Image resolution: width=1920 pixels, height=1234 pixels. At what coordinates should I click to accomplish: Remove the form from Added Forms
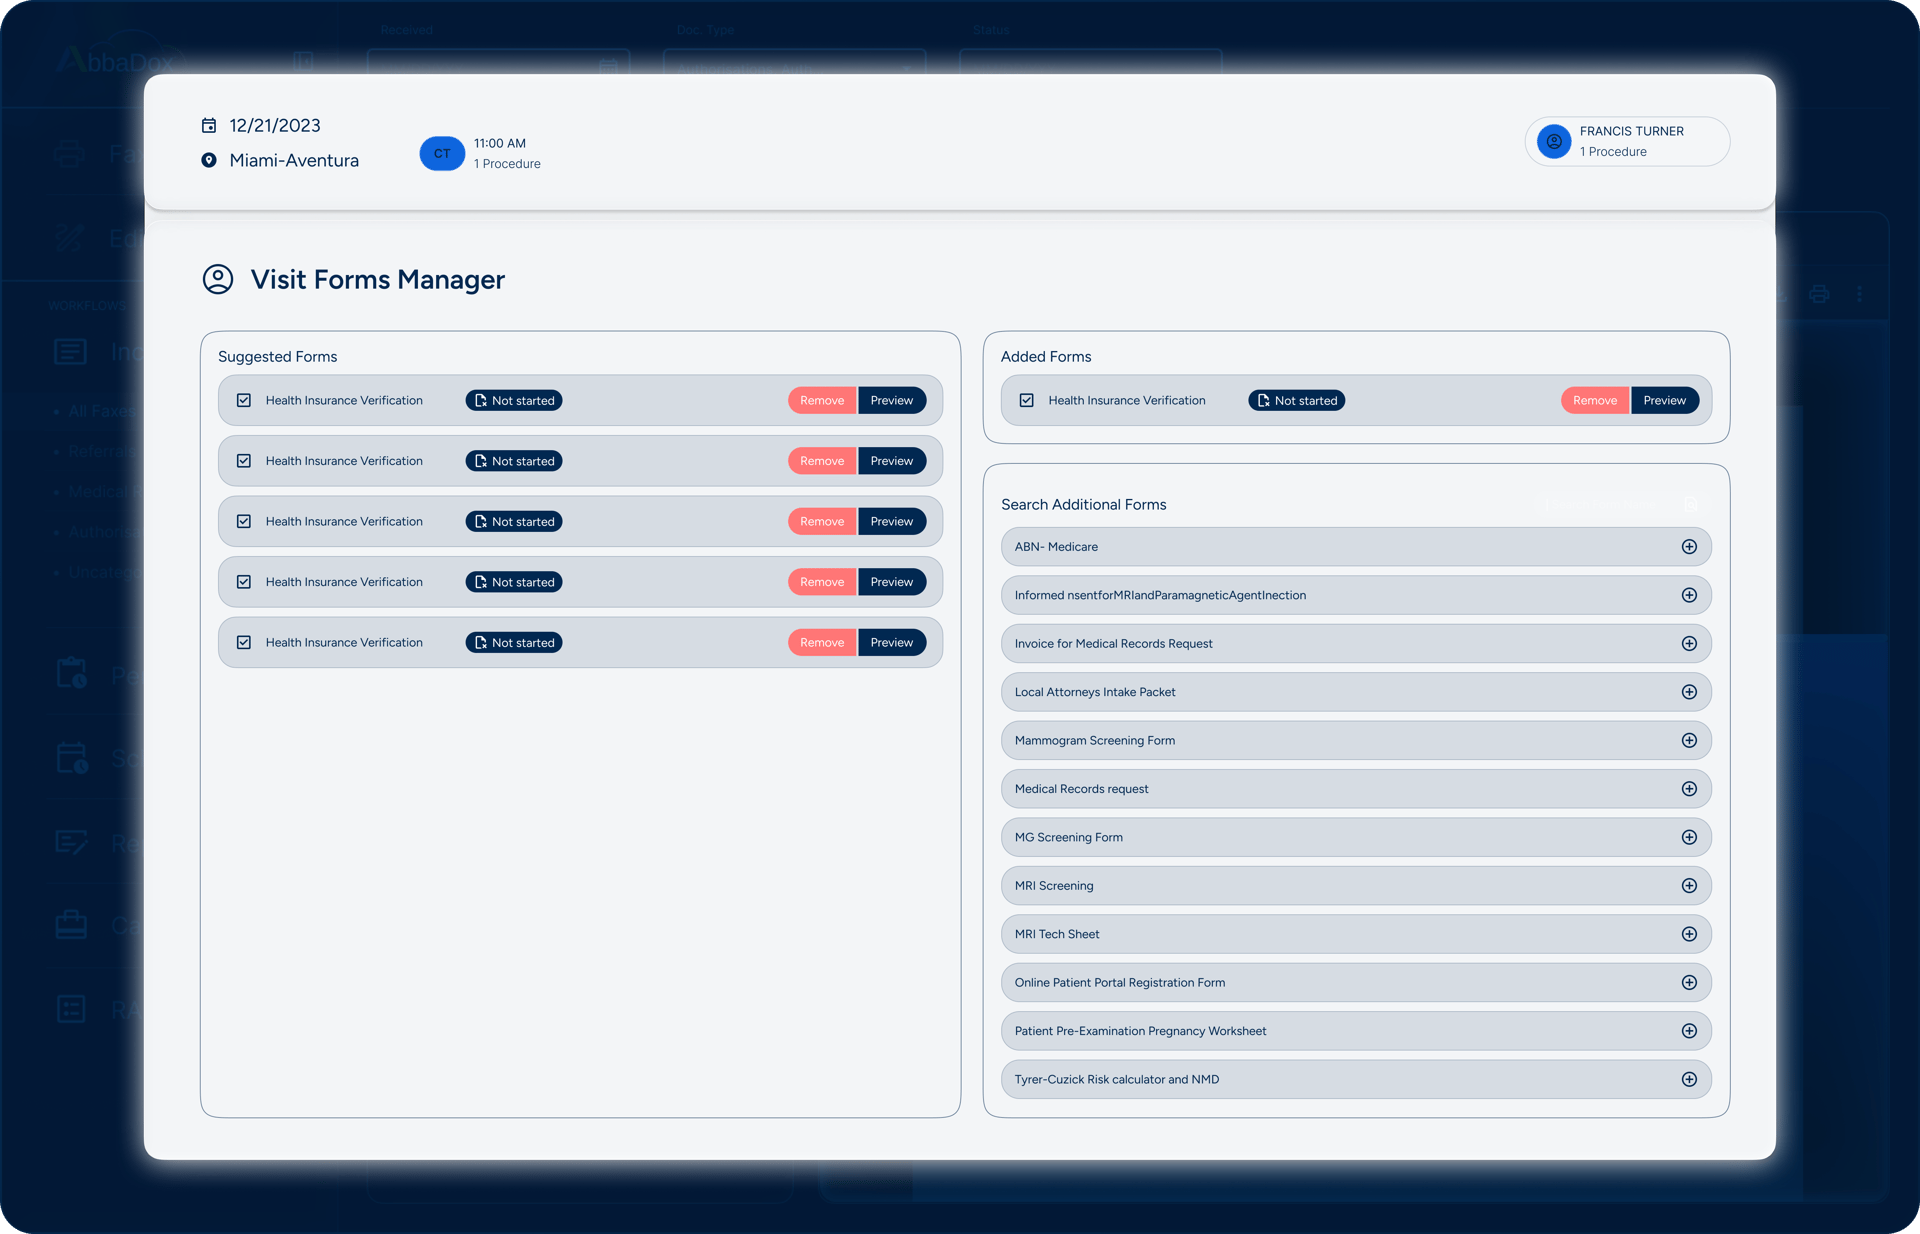(1594, 401)
